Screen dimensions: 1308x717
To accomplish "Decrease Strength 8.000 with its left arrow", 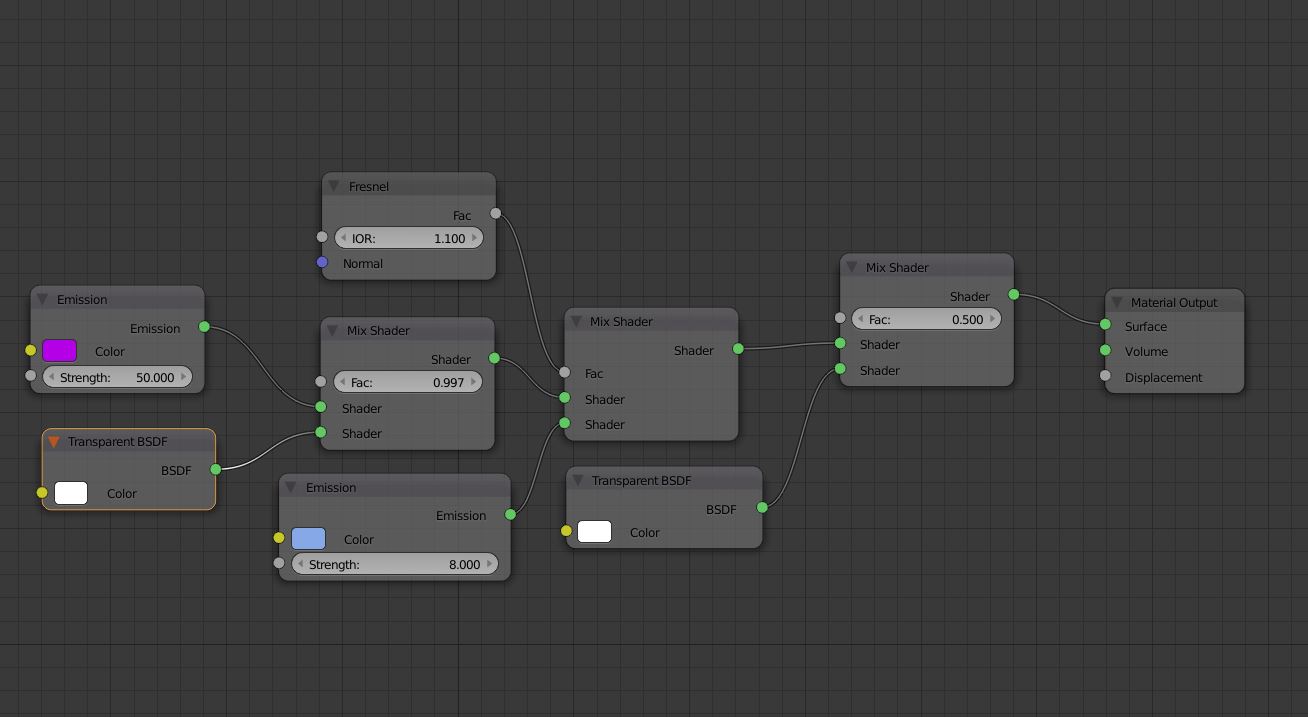I will coord(300,564).
